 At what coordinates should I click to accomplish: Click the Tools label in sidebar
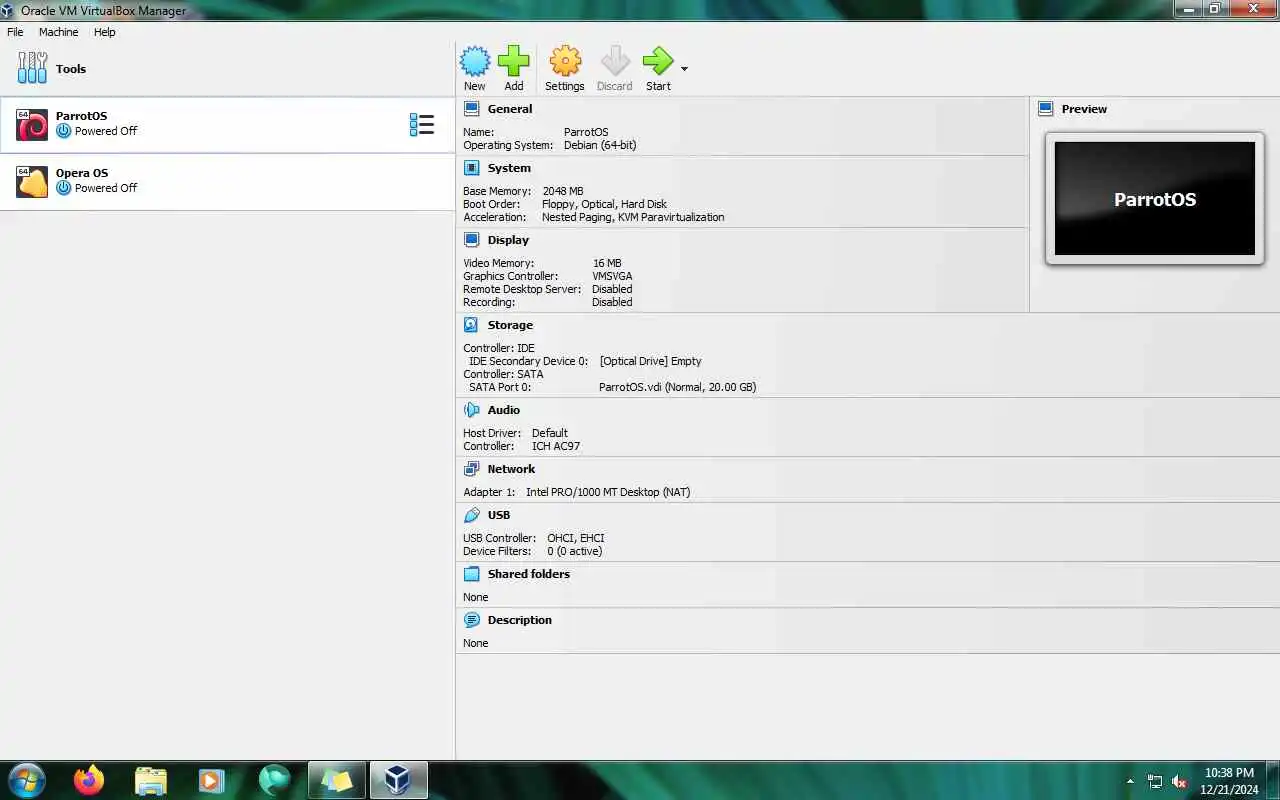click(x=71, y=69)
